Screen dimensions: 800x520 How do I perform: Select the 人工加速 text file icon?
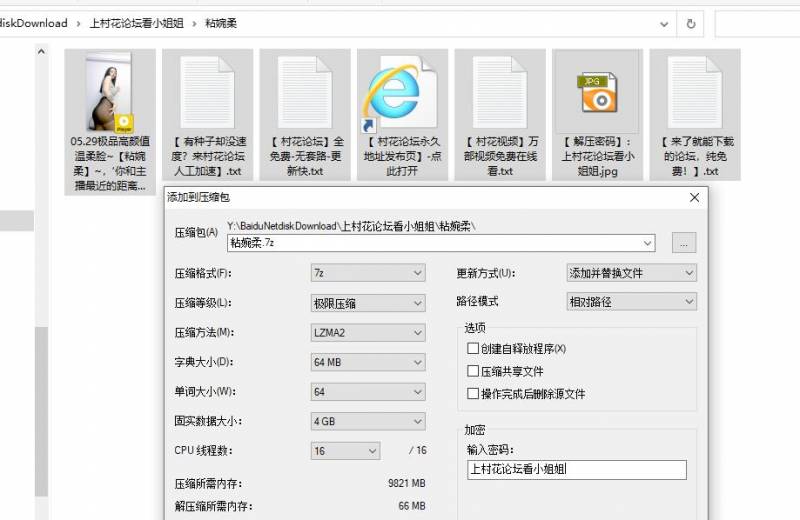pyautogui.click(x=205, y=94)
